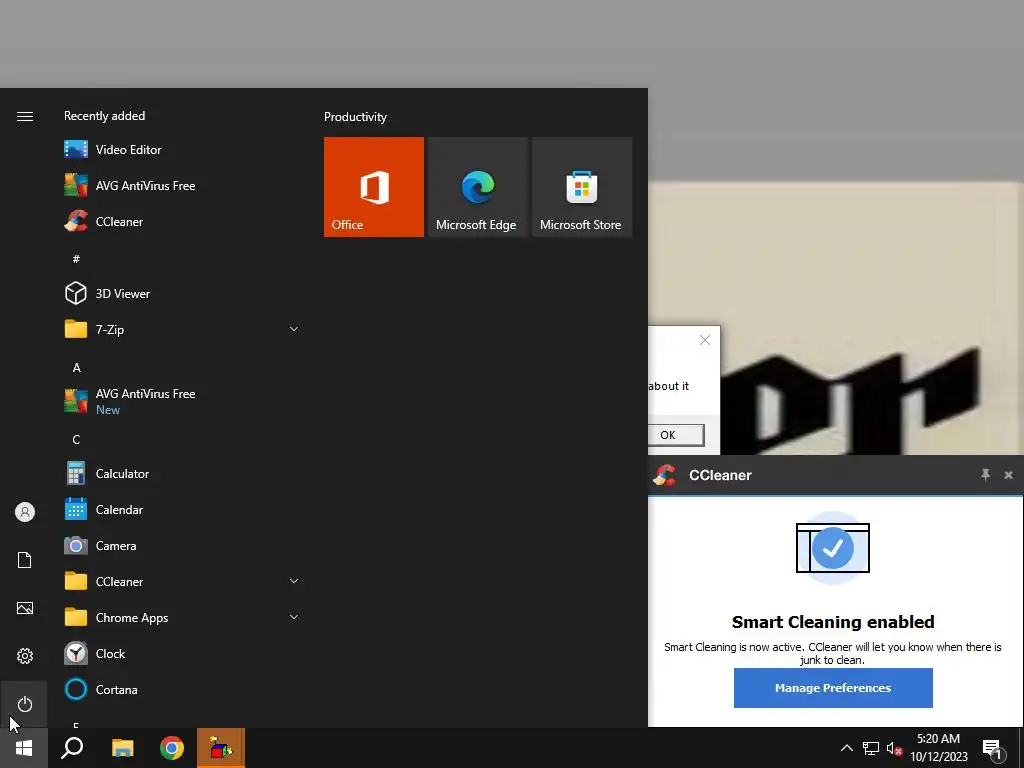The image size is (1024, 768).
Task: Open Clock app
Action: pyautogui.click(x=183, y=653)
